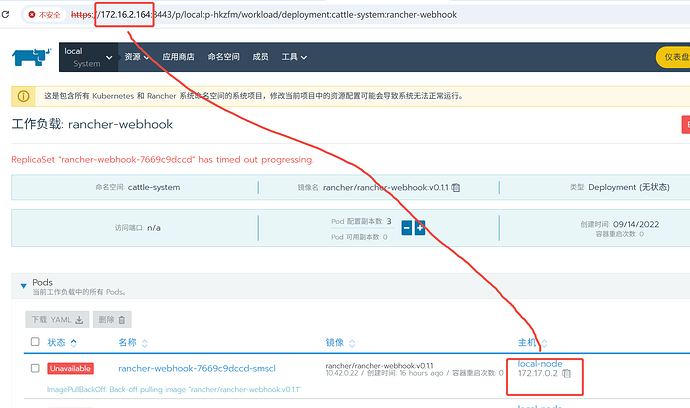
Task: Click the Rancher cow logo
Action: (x=32, y=58)
